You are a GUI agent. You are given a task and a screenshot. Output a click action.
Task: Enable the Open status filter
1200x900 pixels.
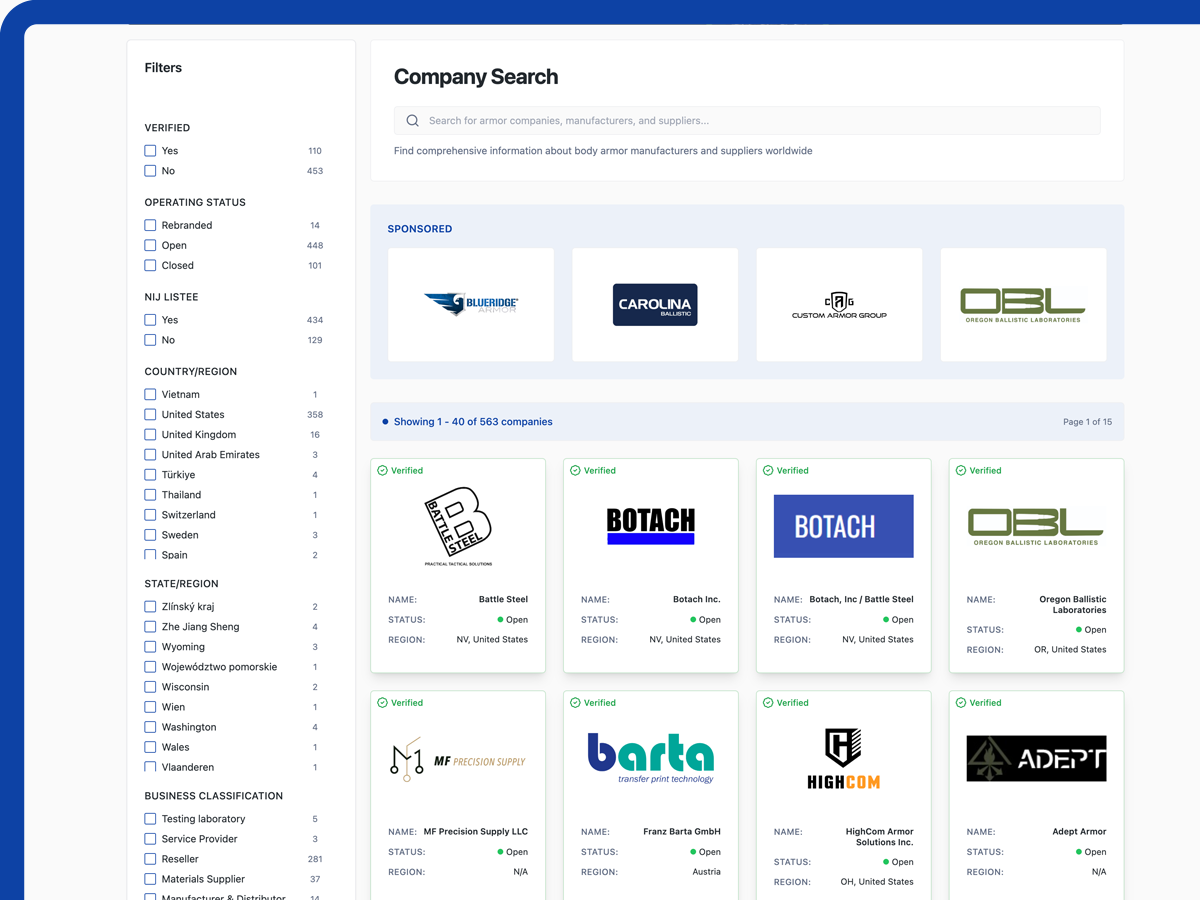click(x=150, y=245)
